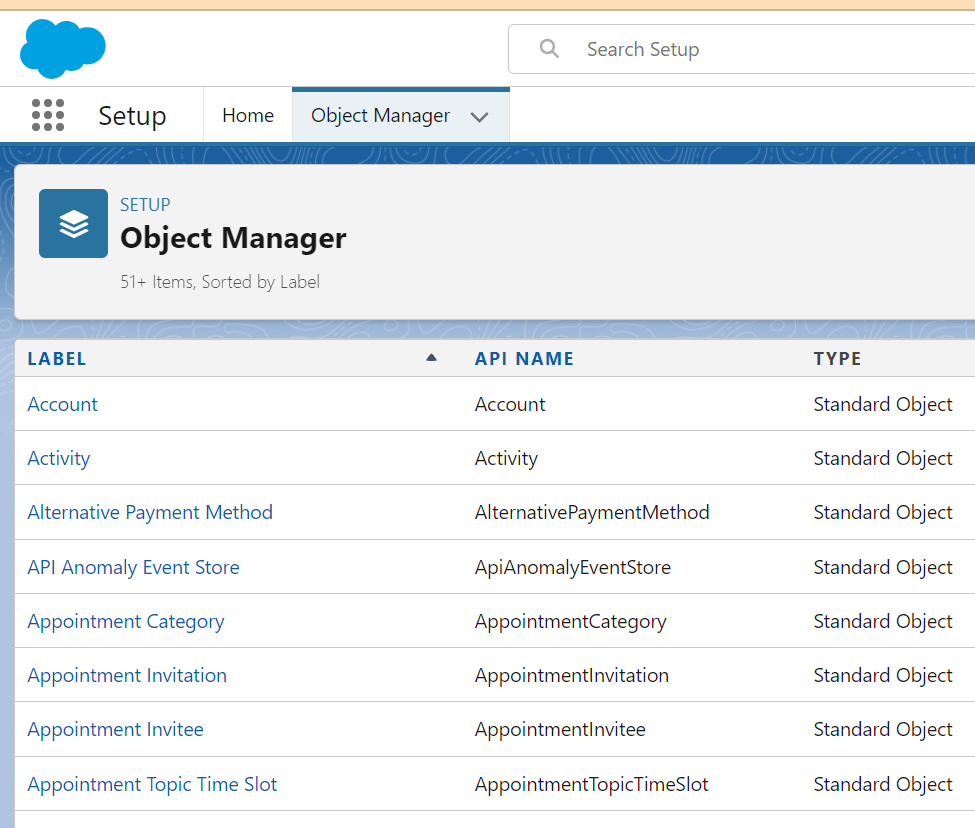Focus the Search Setup field
The width and height of the screenshot is (975, 828).
click(x=742, y=49)
